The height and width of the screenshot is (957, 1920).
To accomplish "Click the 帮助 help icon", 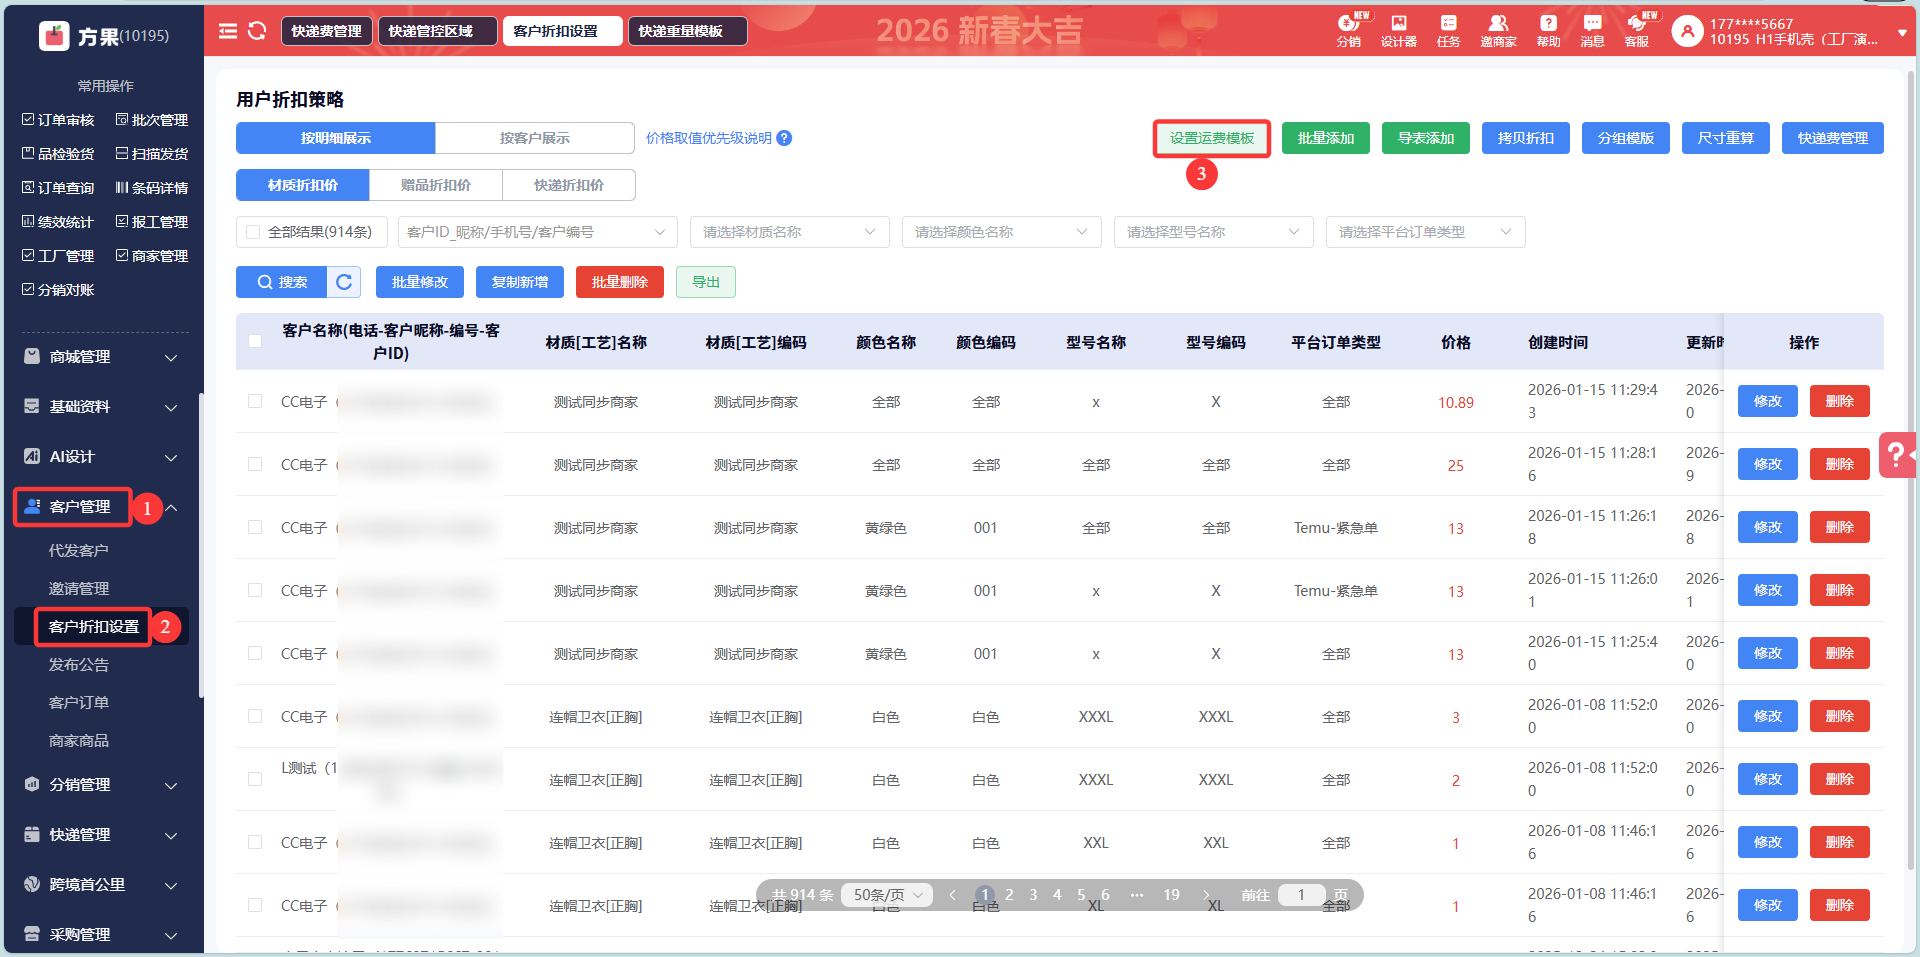I will point(1548,31).
